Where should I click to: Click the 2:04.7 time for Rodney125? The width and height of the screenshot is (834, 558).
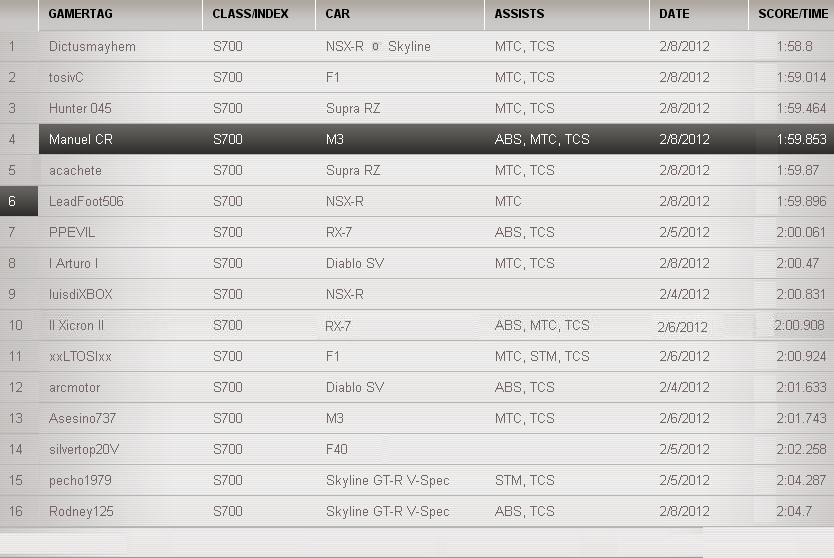pyautogui.click(x=795, y=512)
